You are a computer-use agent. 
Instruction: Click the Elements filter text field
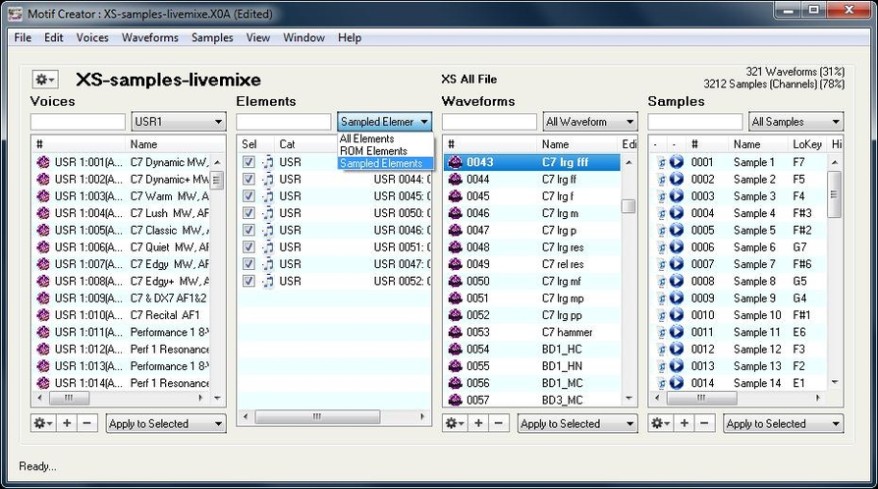tap(284, 122)
